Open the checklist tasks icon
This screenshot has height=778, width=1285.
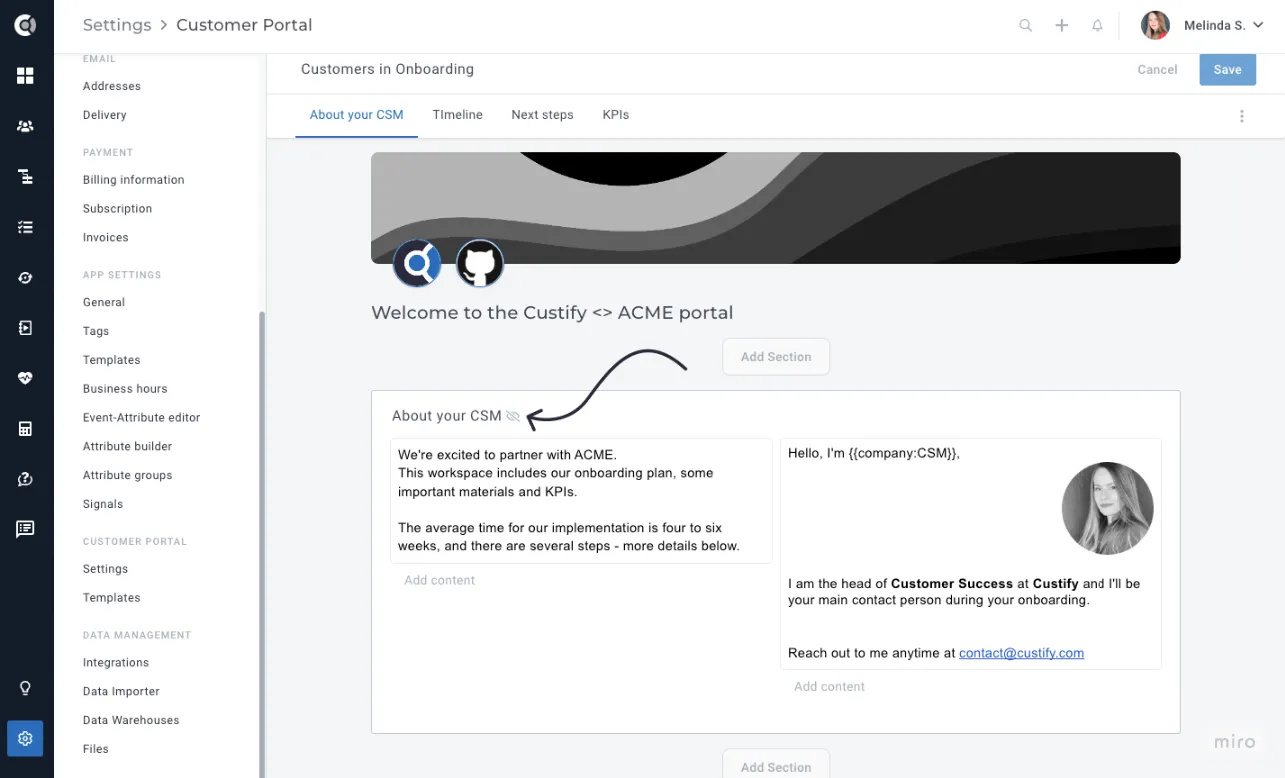[x=25, y=227]
